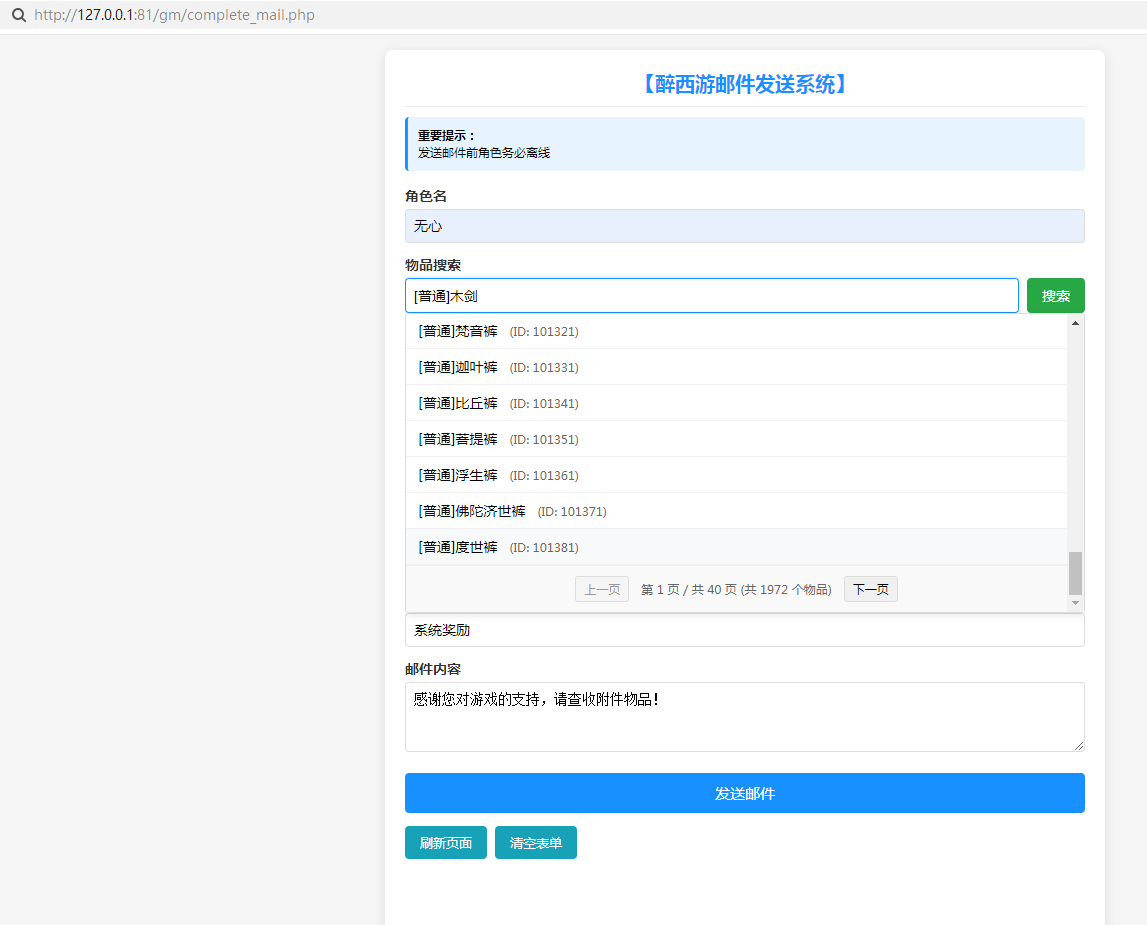Viewport: 1147px width, 925px height.
Task: Choose [普通]比丘裤 ID 101341
Action: (x=737, y=403)
